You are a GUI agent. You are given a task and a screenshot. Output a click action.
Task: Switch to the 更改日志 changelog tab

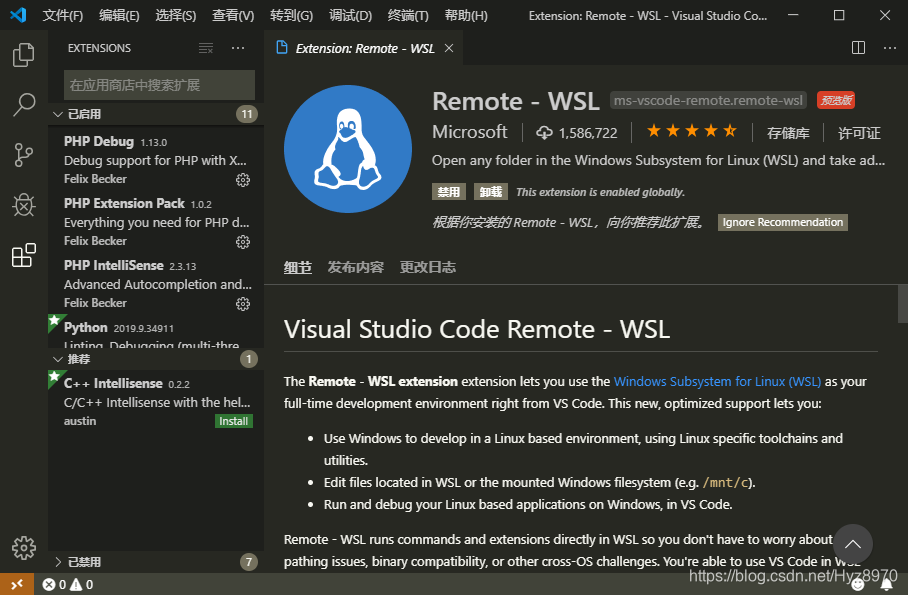pos(427,267)
